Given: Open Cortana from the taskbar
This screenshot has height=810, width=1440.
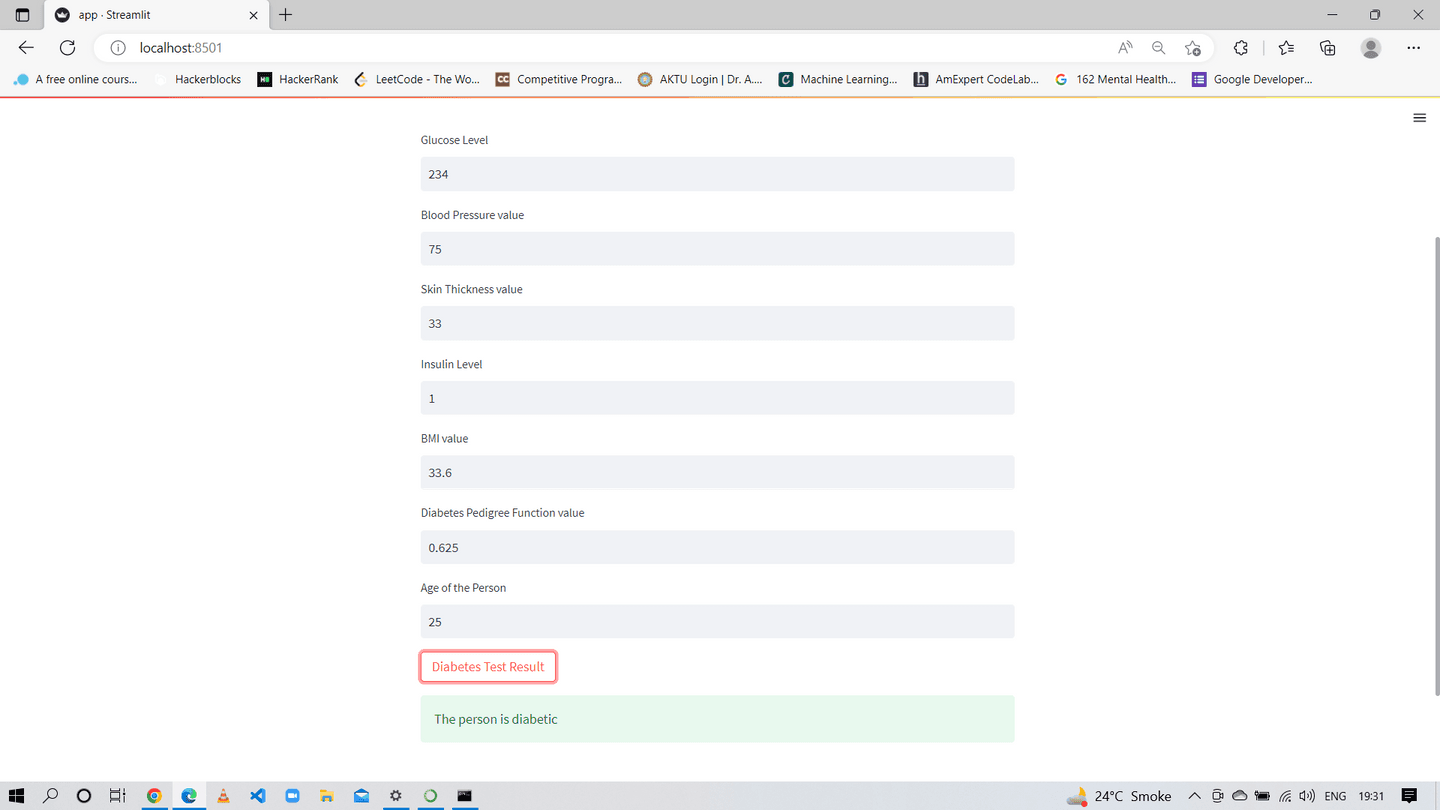Looking at the screenshot, I should 84,796.
